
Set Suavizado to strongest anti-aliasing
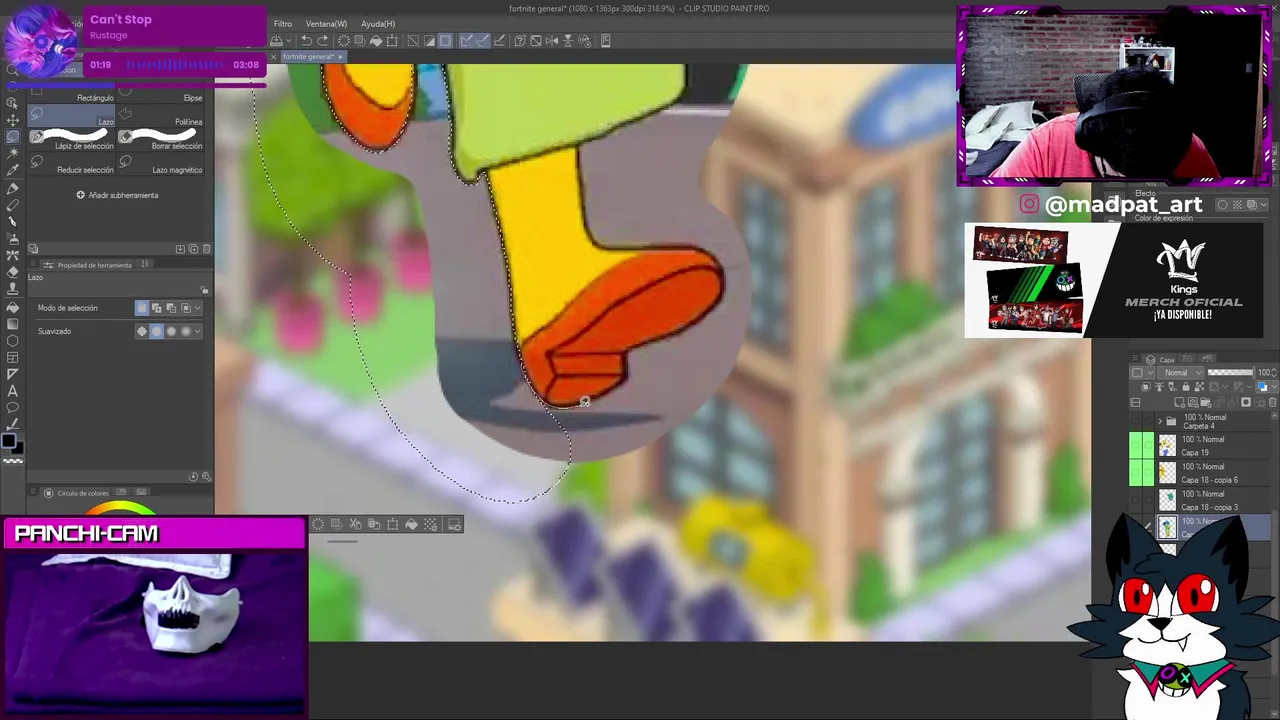point(186,331)
